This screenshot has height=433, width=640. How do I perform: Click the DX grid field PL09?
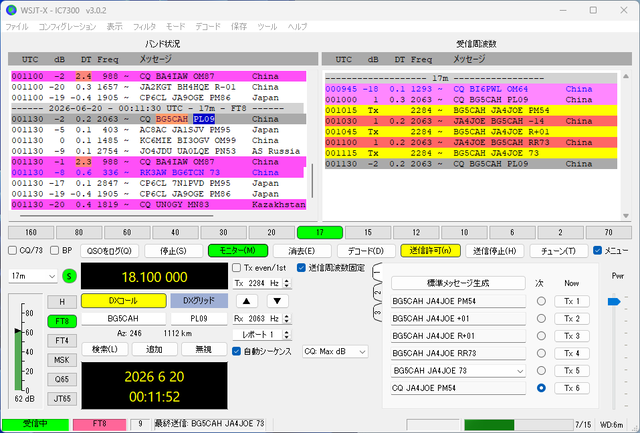(199, 318)
